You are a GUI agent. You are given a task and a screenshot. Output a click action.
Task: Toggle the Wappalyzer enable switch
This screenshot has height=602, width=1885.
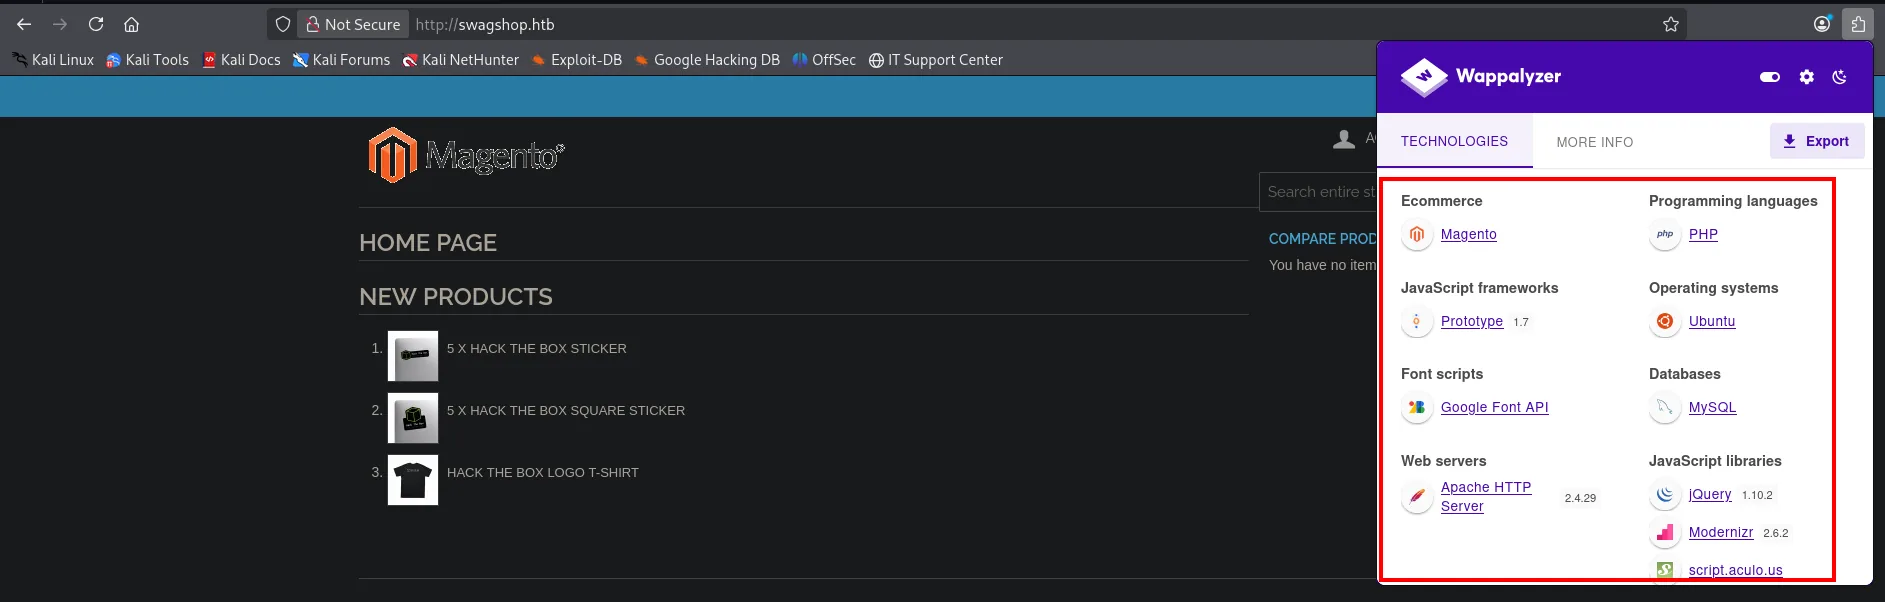(x=1770, y=77)
